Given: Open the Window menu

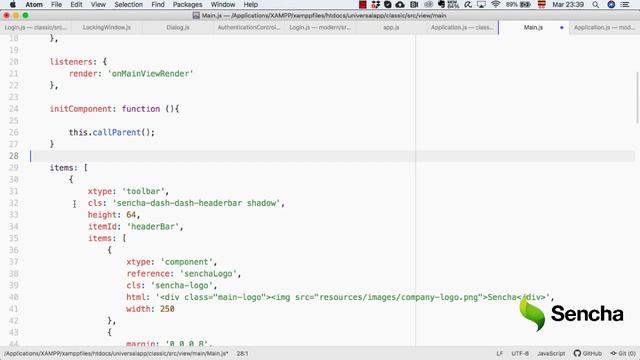Looking at the screenshot, I should (223, 4).
